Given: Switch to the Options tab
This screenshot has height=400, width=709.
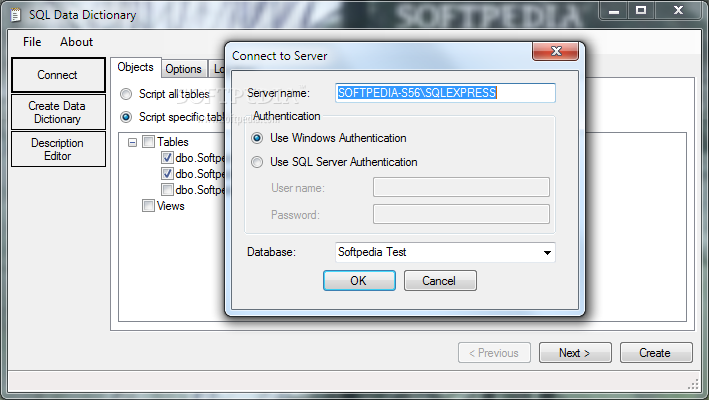Looking at the screenshot, I should tap(184, 69).
